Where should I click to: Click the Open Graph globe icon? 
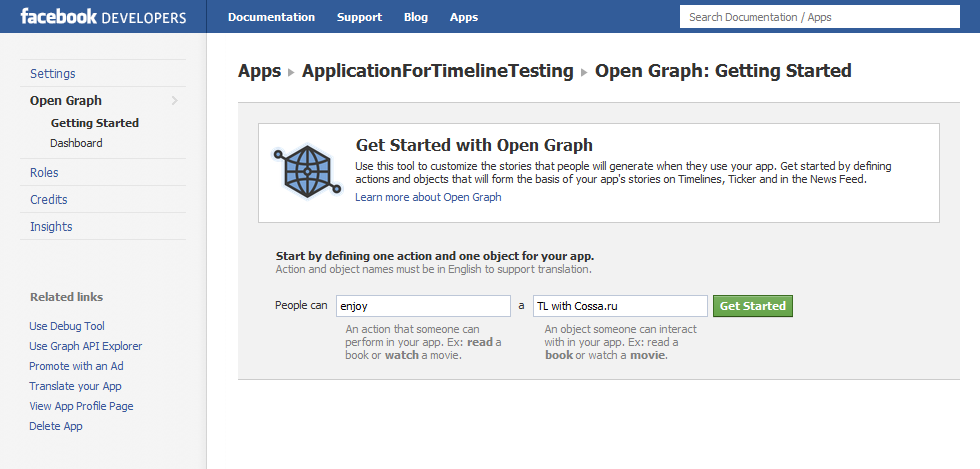[307, 171]
